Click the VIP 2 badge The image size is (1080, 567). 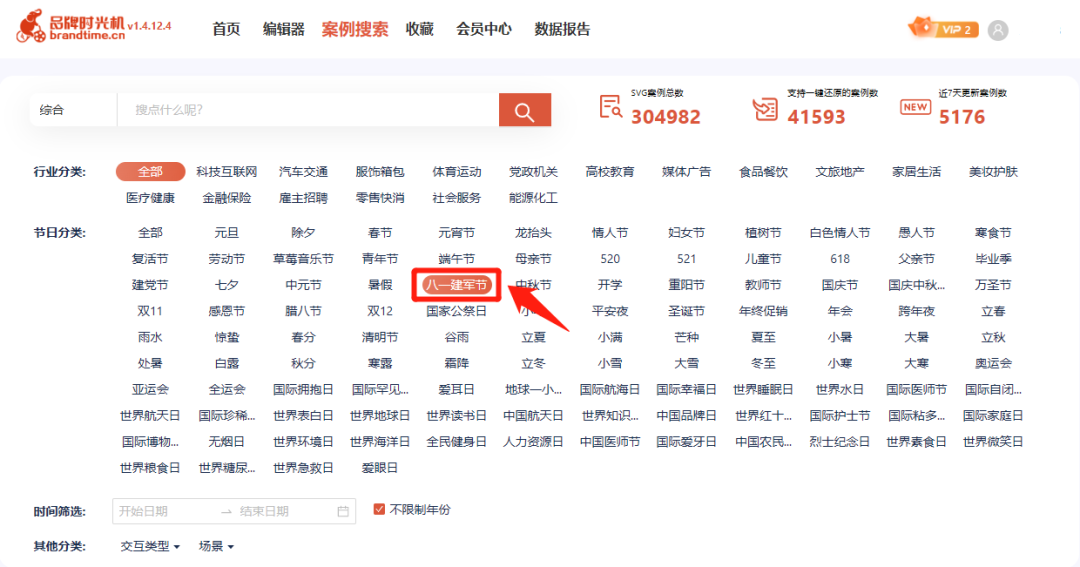[944, 28]
